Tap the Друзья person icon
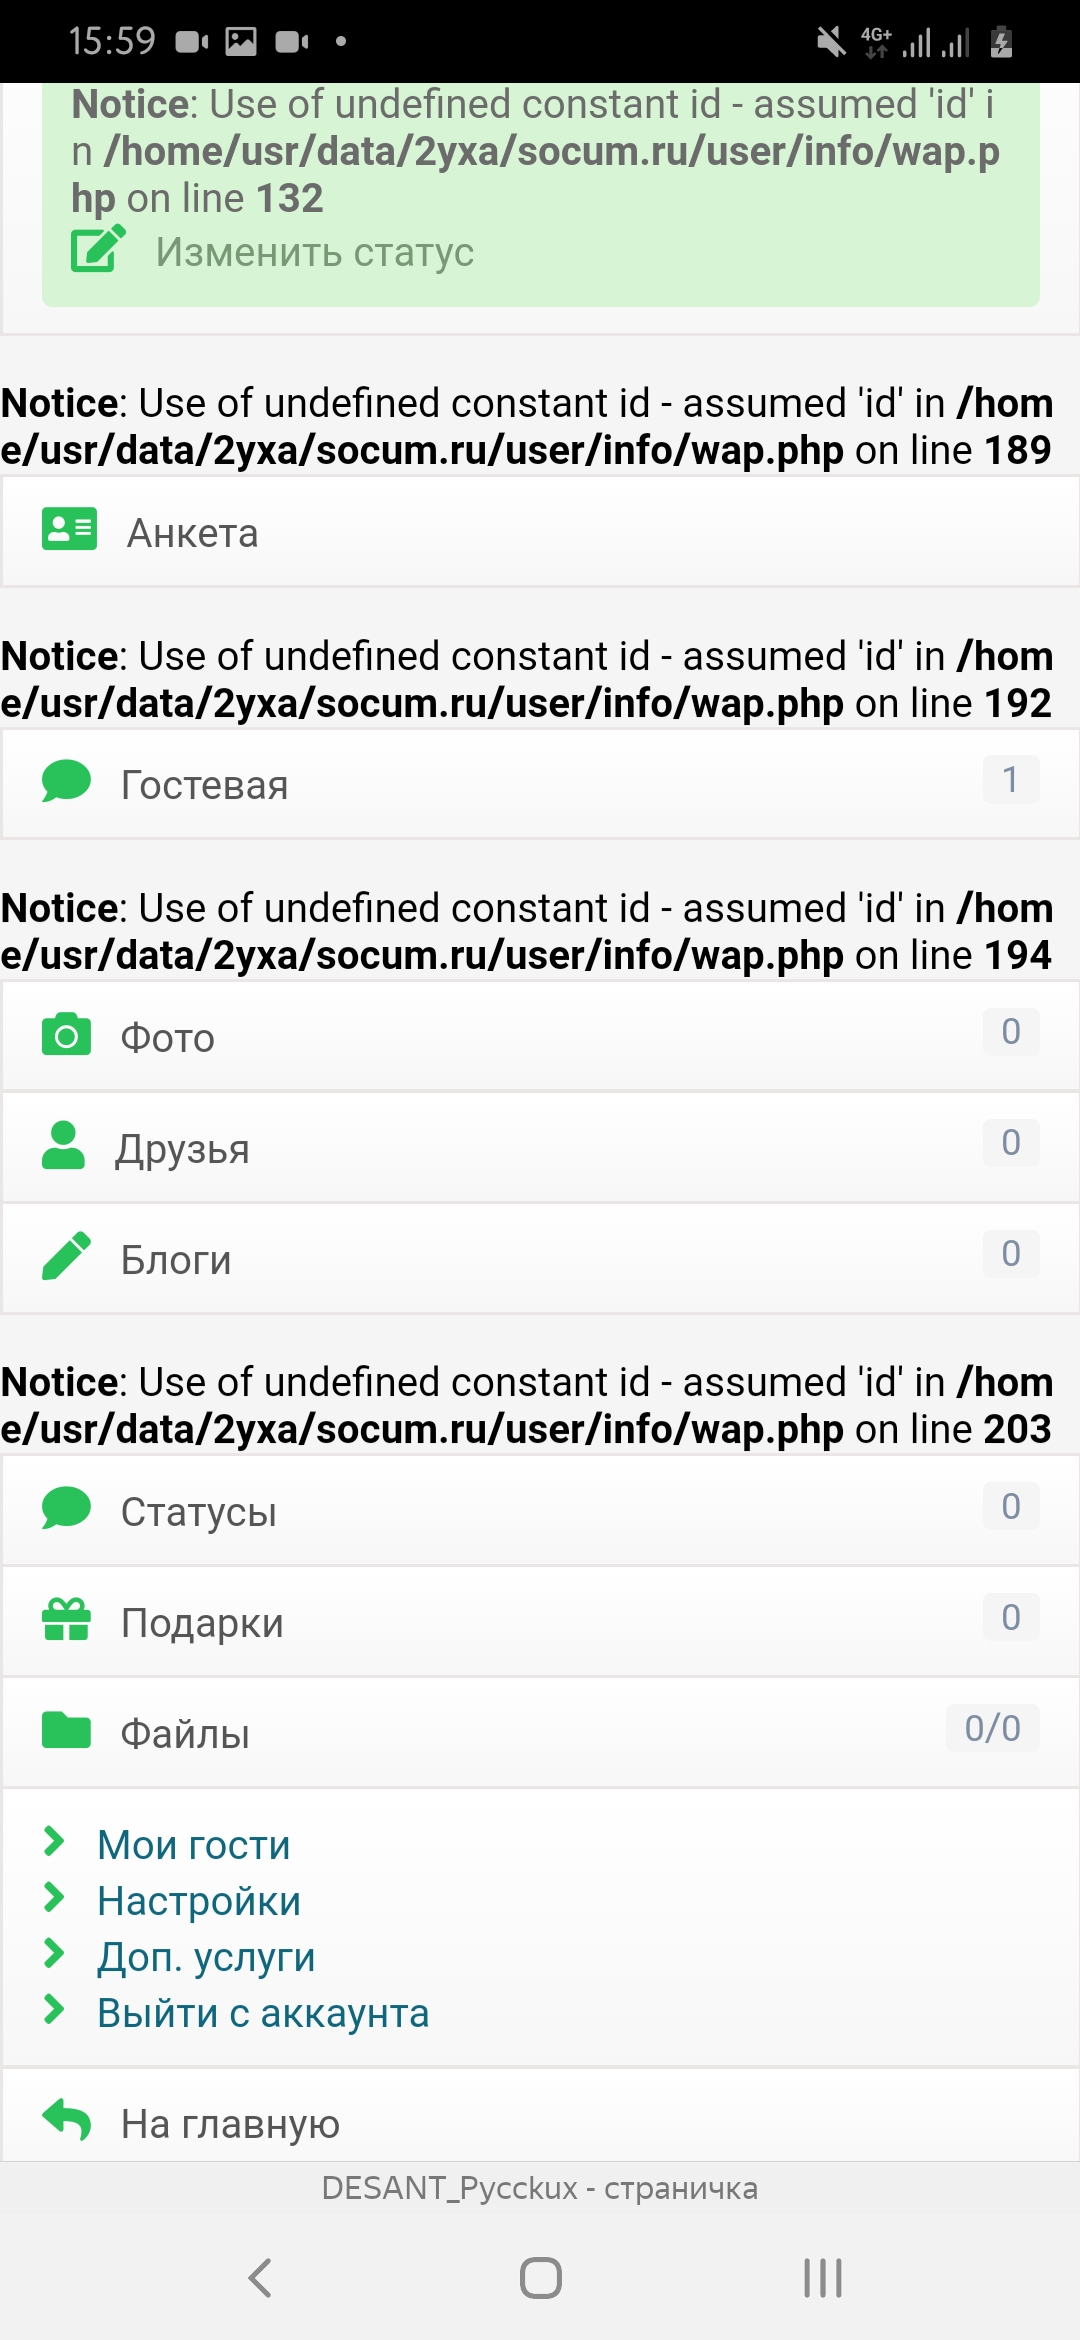This screenshot has width=1080, height=2340. 64,1145
